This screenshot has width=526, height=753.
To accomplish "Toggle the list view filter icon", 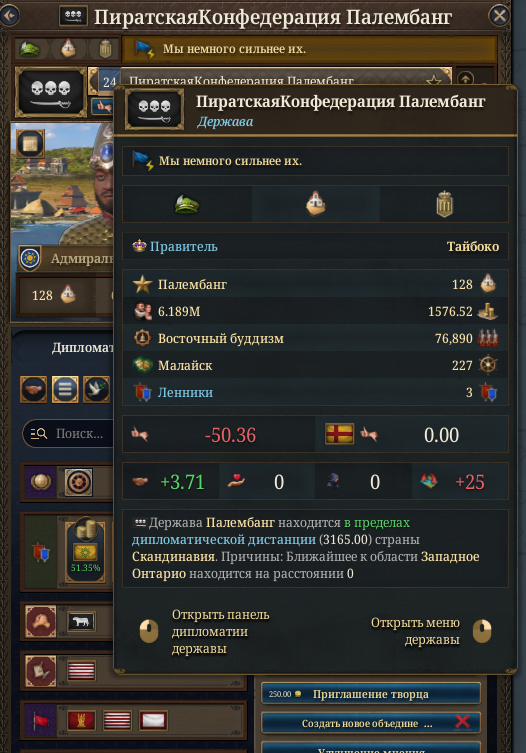I will (65, 389).
